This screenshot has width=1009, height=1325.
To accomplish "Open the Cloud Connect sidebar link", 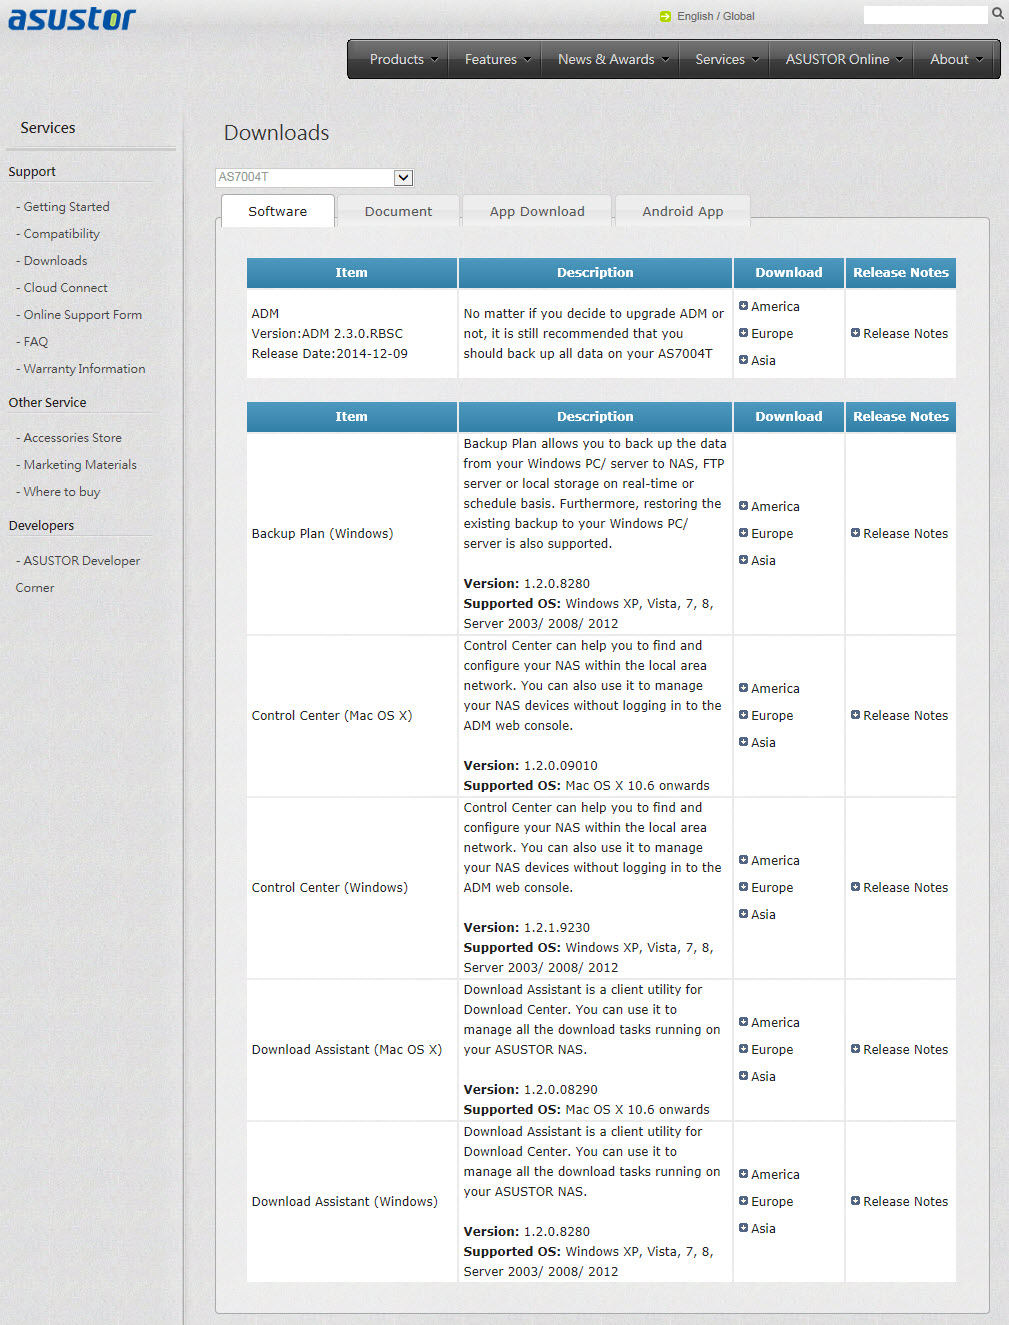I will coord(65,288).
